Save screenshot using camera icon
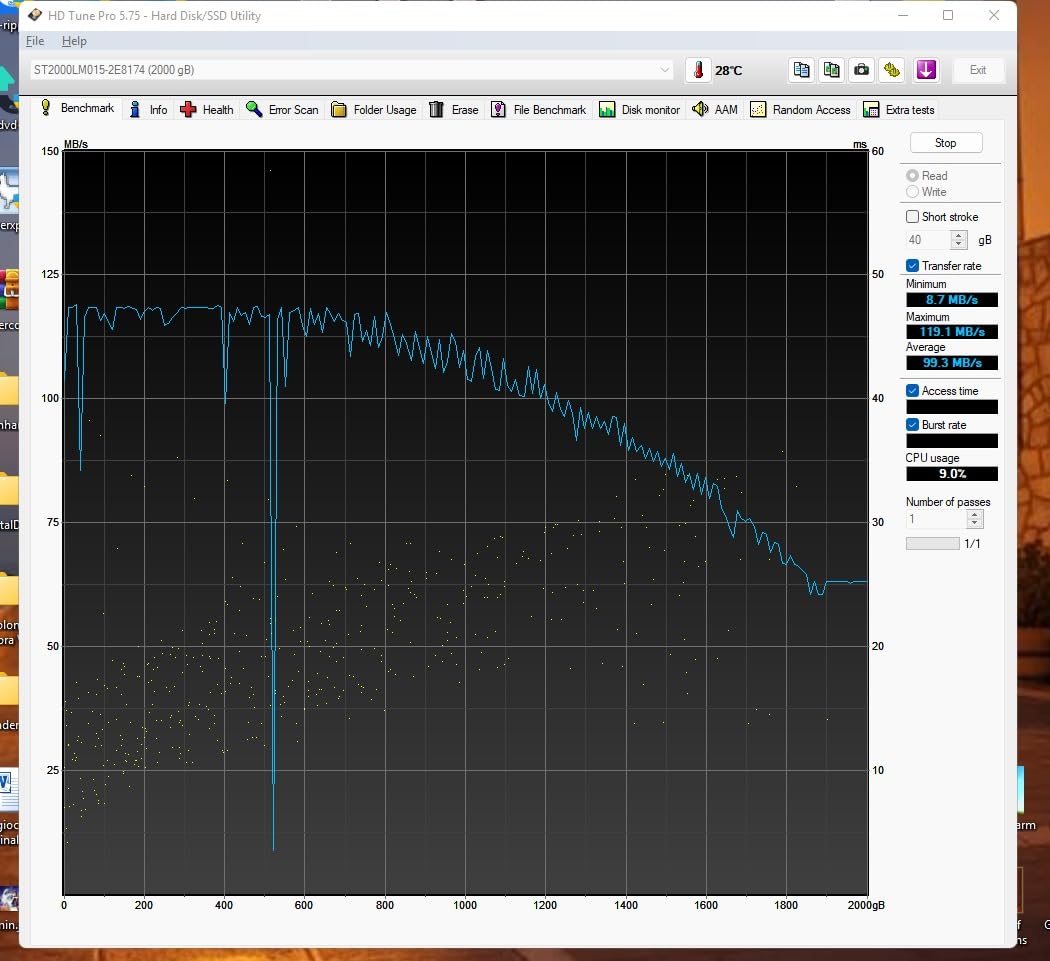 click(x=862, y=70)
